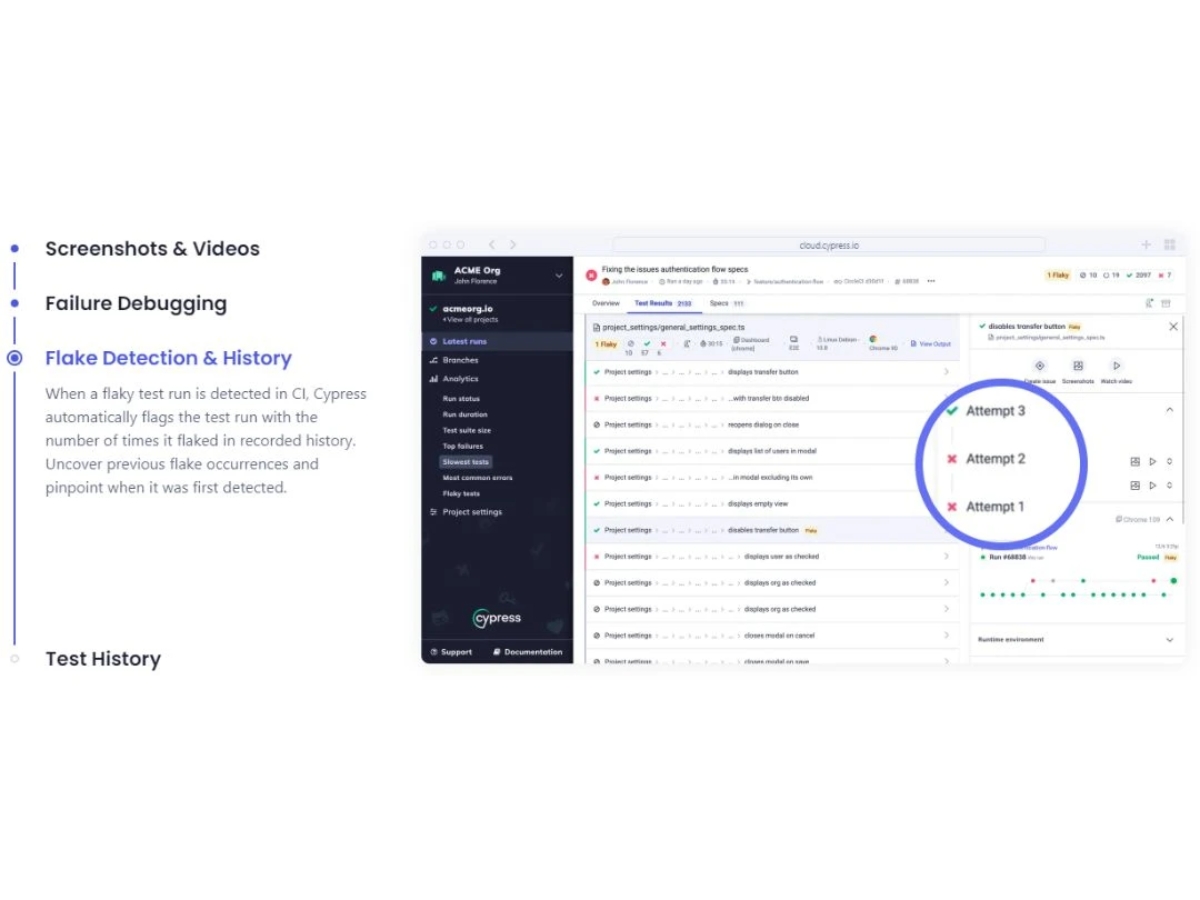Select the disables transfer button flaky test row
The width and height of the screenshot is (1200, 900).
pos(772,530)
